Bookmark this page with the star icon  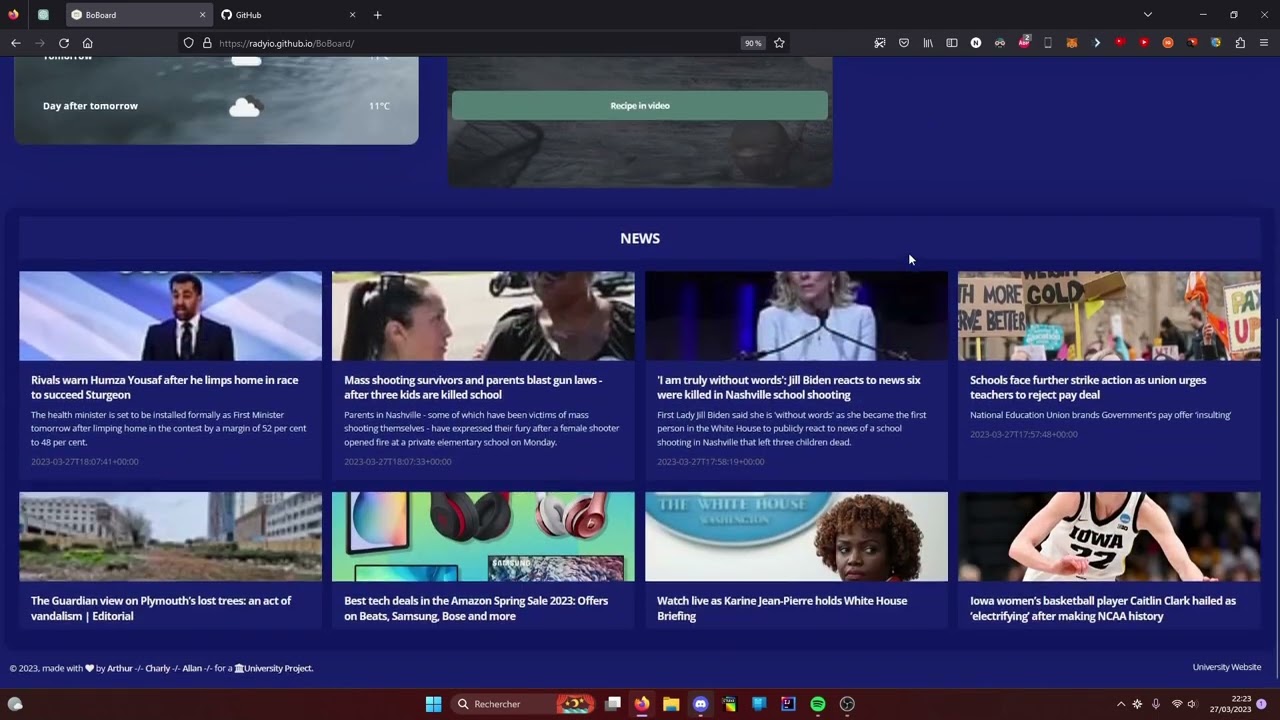click(x=779, y=43)
